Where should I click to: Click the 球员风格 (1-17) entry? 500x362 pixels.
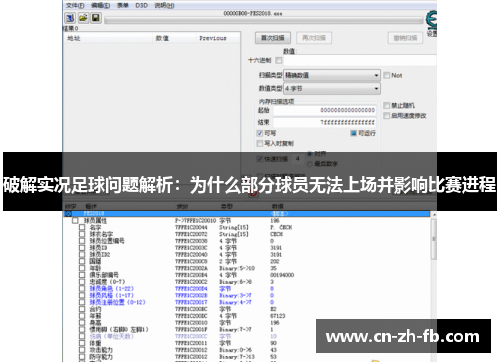[x=111, y=295]
